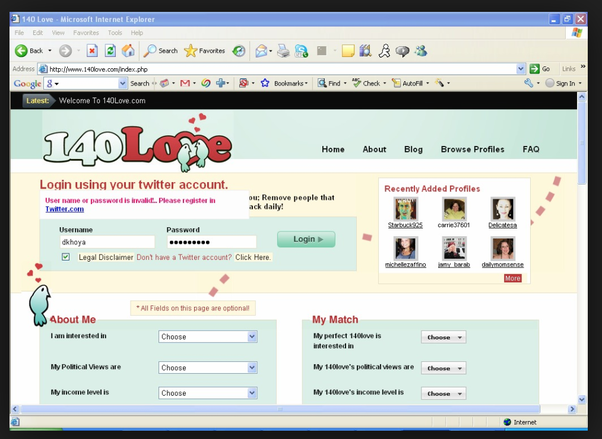Image resolution: width=602 pixels, height=439 pixels.
Task: Click the Username input field
Action: [x=106, y=242]
